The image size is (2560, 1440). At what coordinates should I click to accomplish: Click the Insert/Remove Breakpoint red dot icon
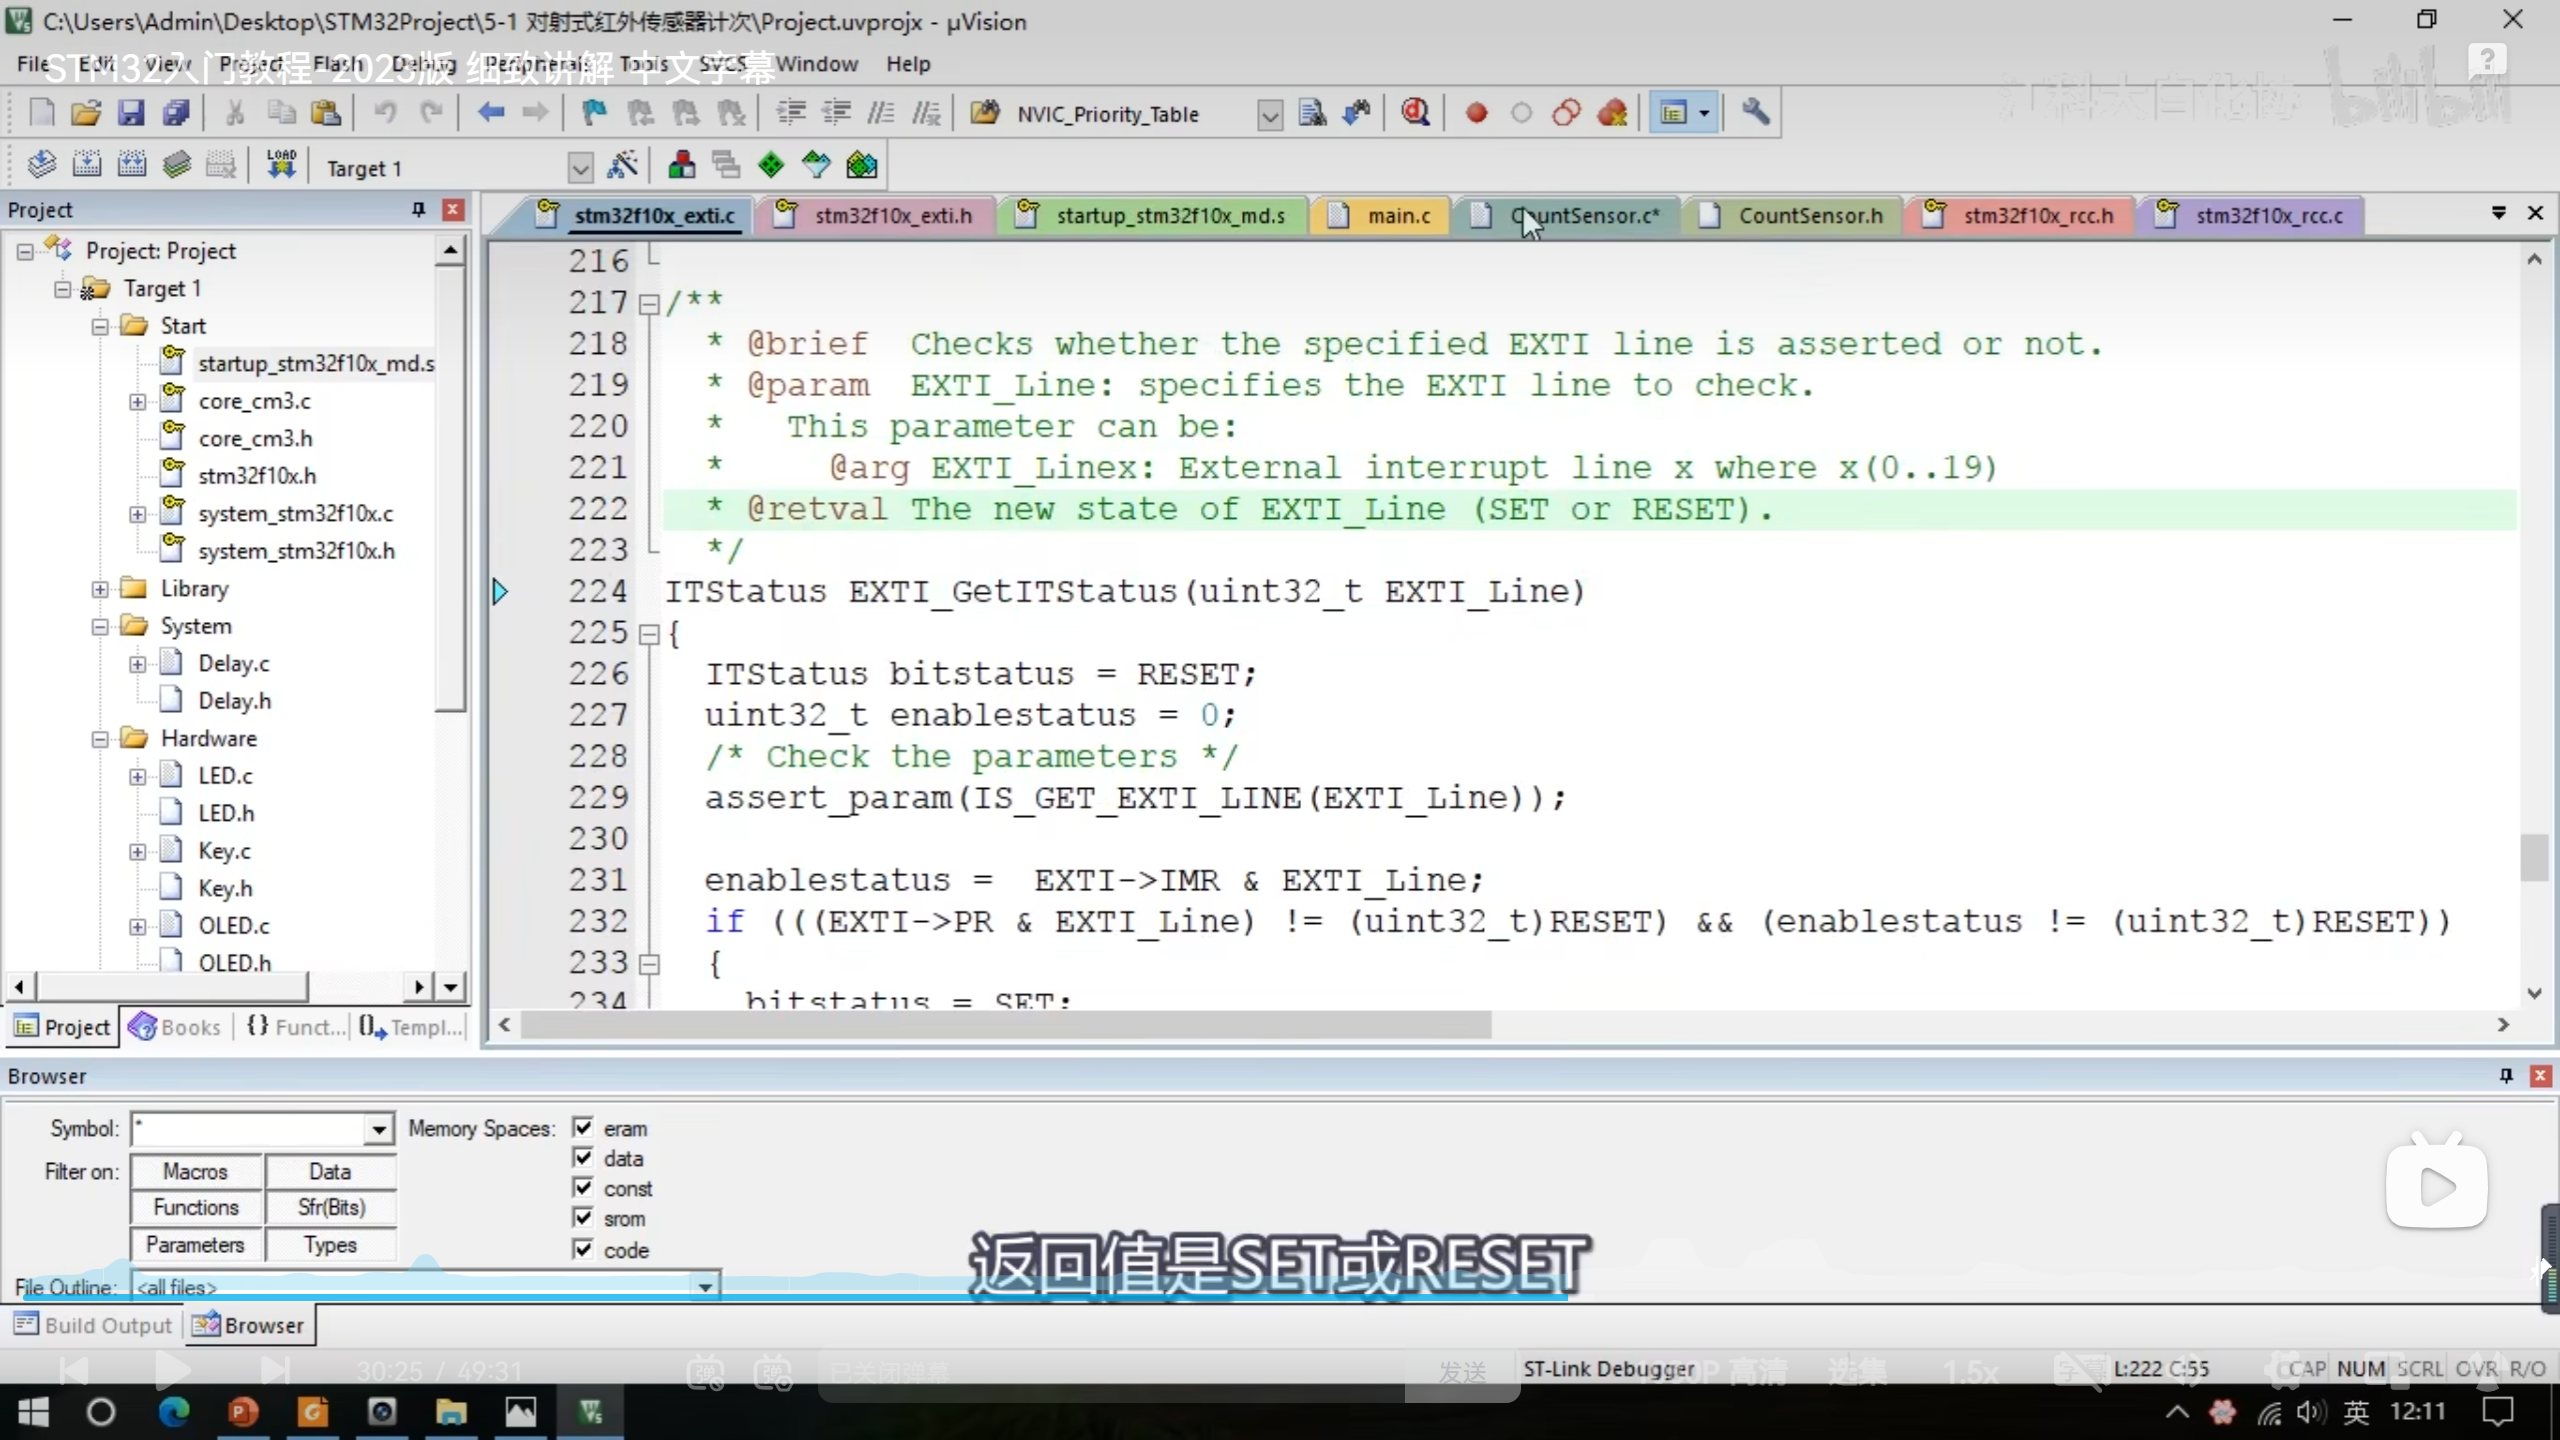coord(1476,113)
